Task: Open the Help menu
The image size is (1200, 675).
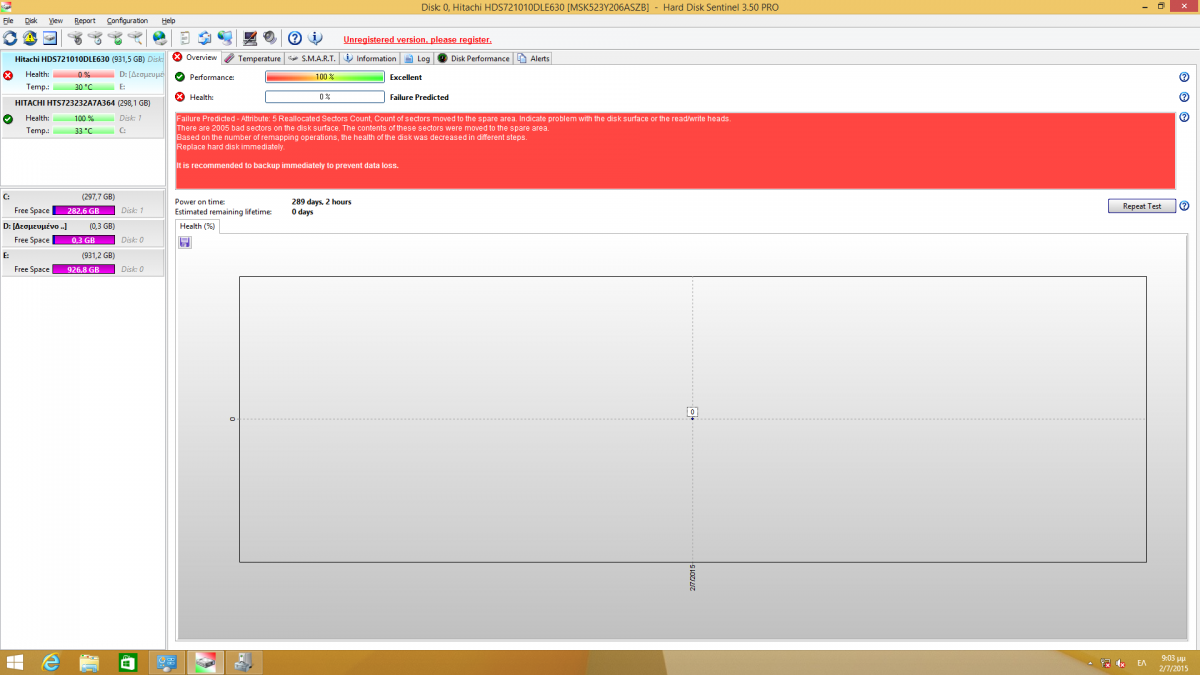Action: click(x=168, y=20)
